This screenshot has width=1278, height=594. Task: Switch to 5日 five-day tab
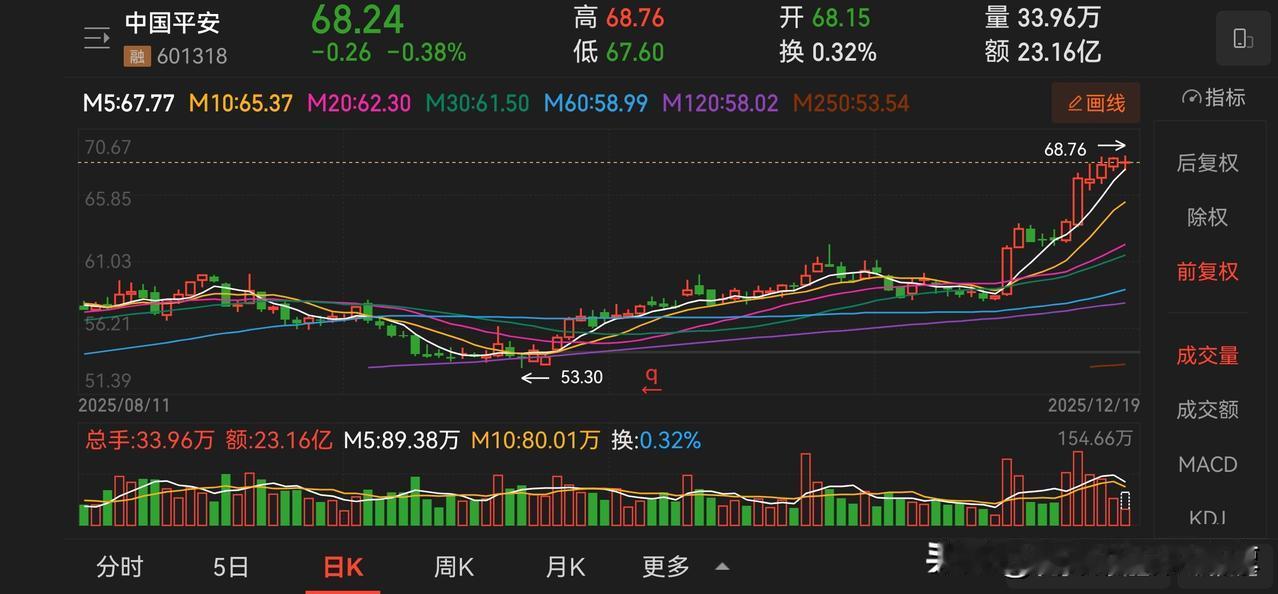pyautogui.click(x=231, y=567)
